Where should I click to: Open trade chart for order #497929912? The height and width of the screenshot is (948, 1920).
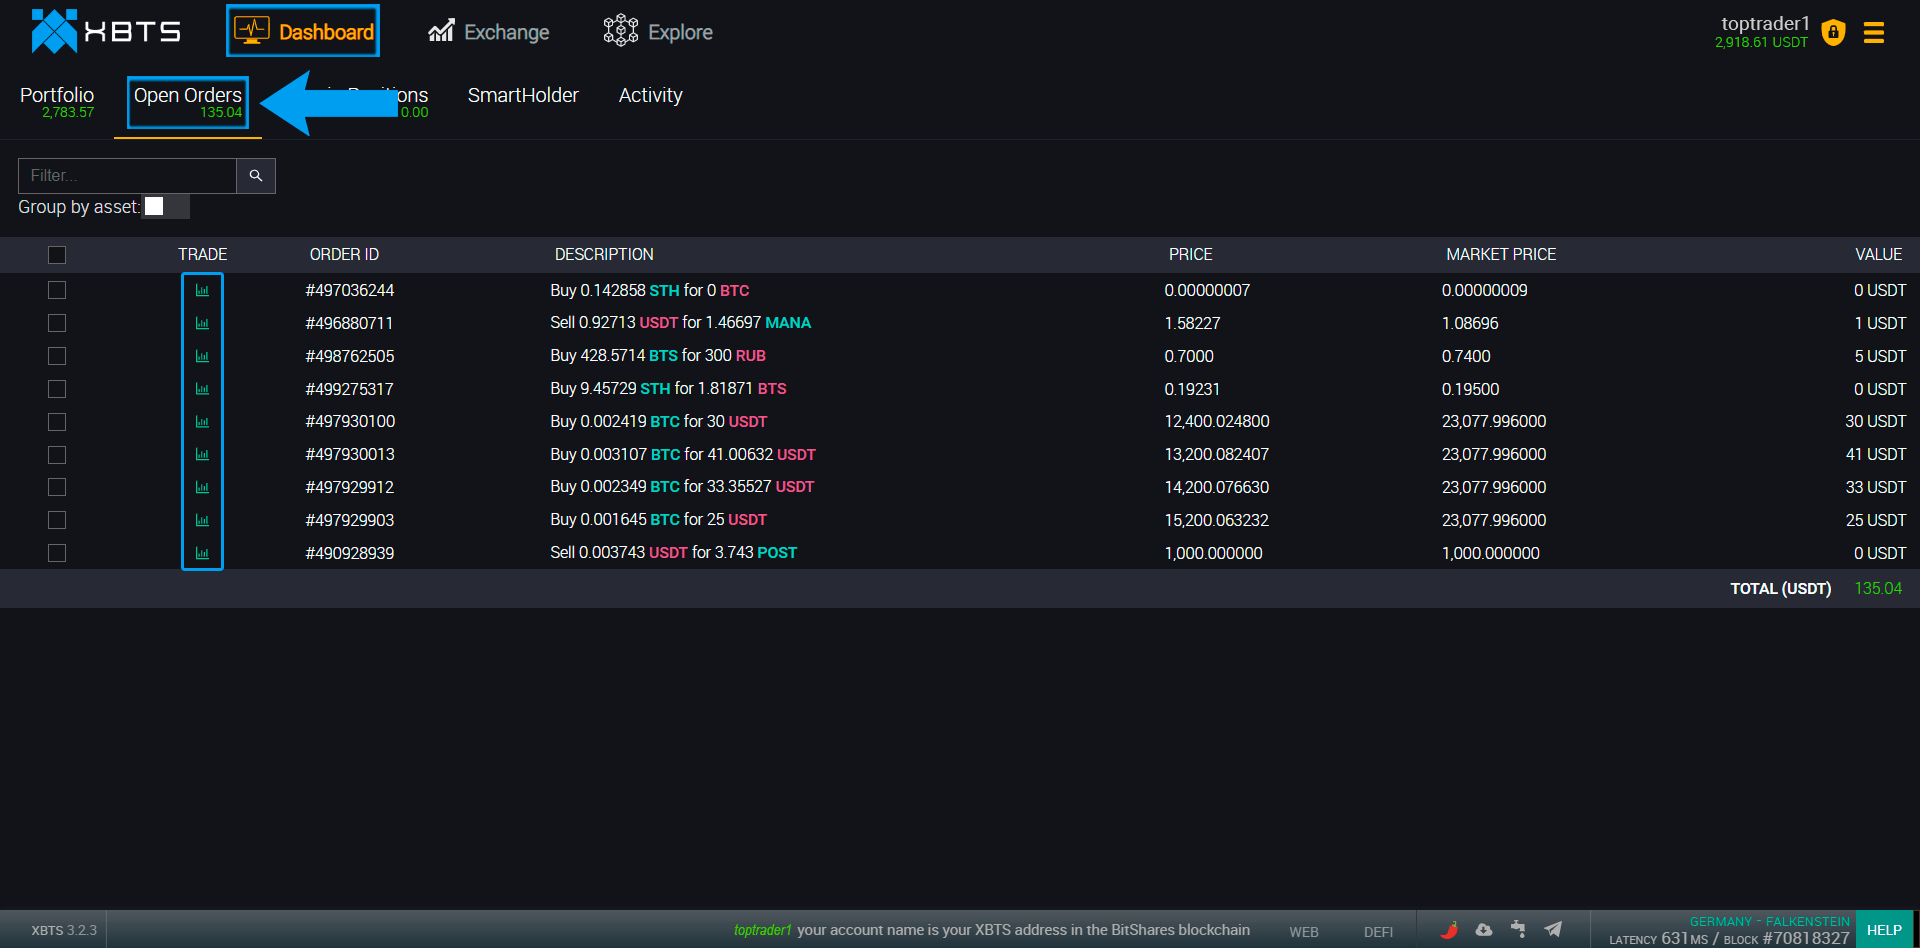(202, 487)
